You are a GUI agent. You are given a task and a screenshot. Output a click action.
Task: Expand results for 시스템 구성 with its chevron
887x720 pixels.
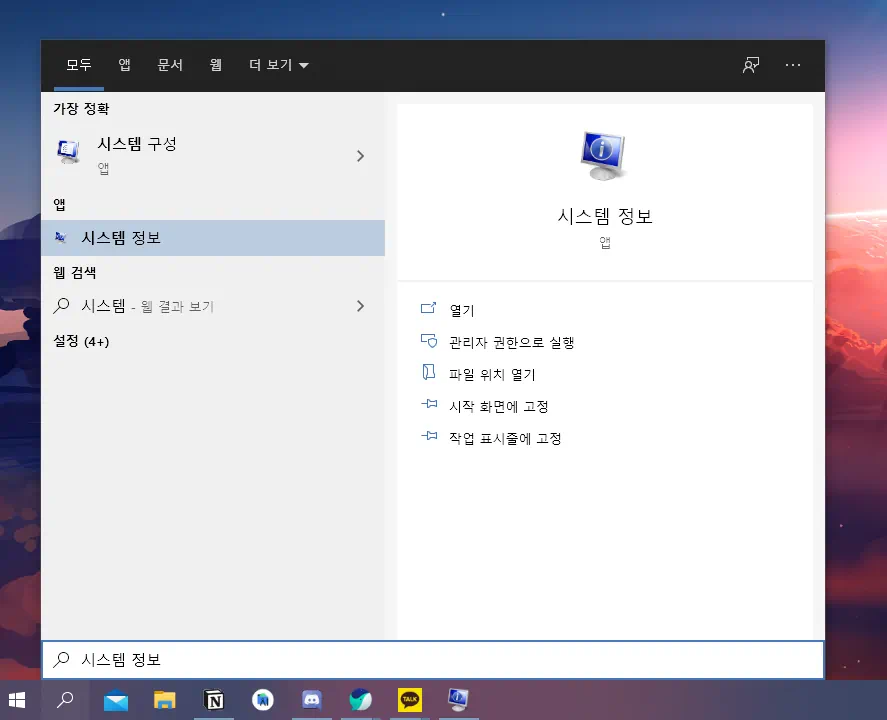point(360,156)
